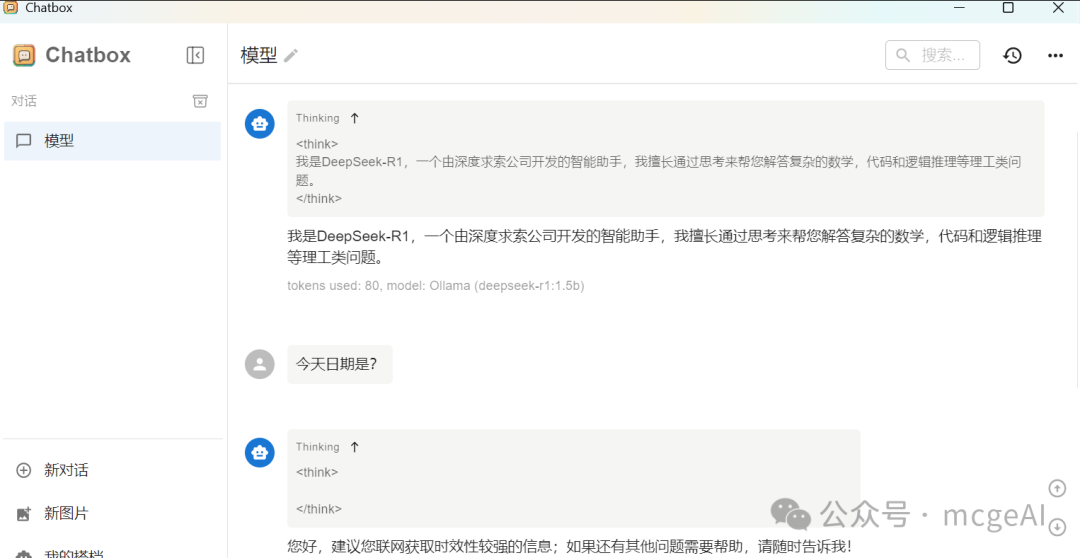Jump to top with the up arrow button
Screen dimensions: 1080x558
click(1057, 488)
